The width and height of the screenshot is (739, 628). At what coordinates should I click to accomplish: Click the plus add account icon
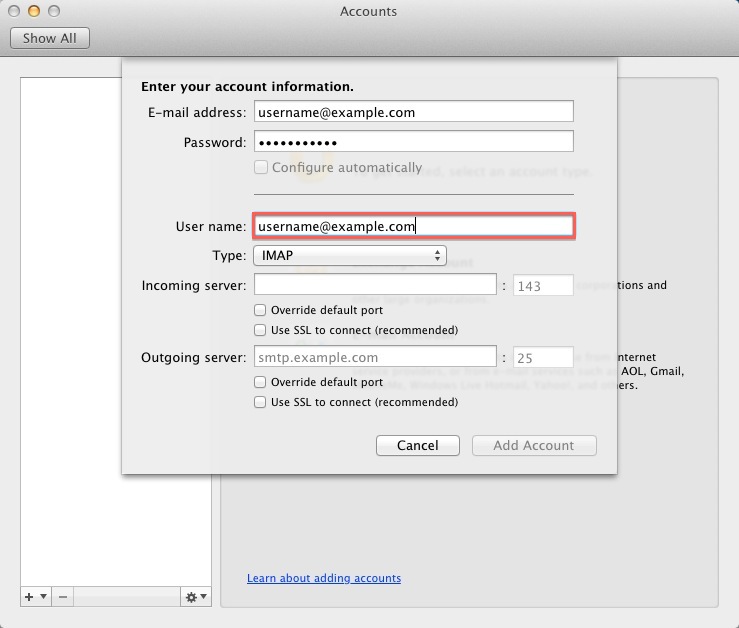pyautogui.click(x=29, y=597)
